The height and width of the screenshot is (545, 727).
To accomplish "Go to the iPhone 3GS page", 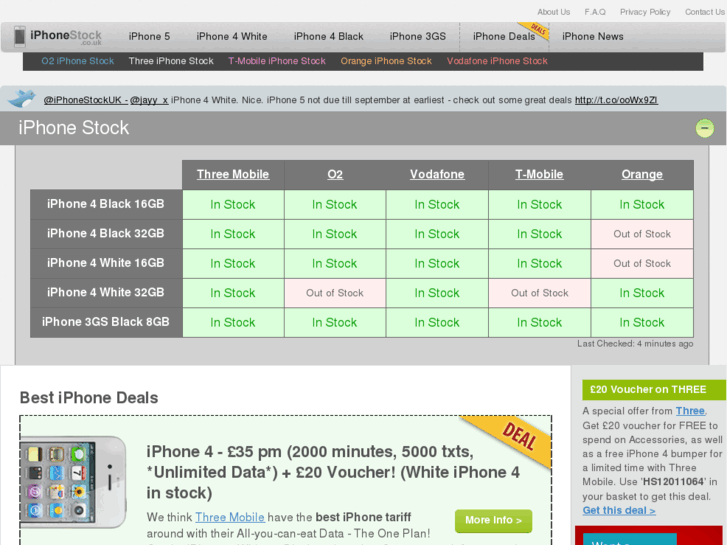I will (x=418, y=36).
